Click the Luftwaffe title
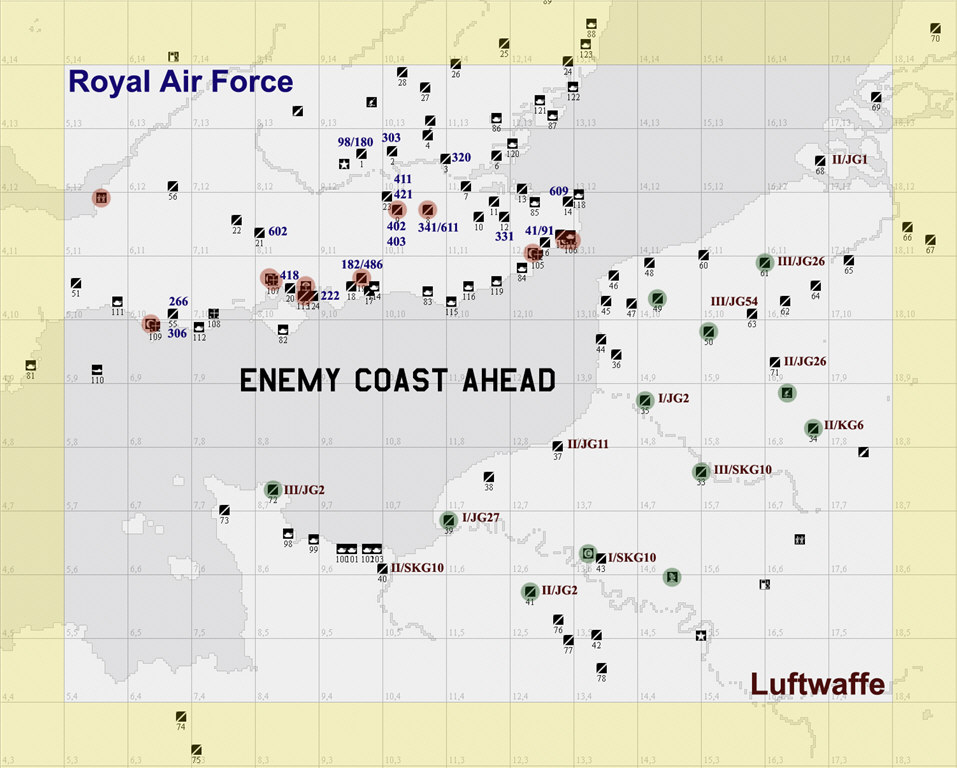 817,684
